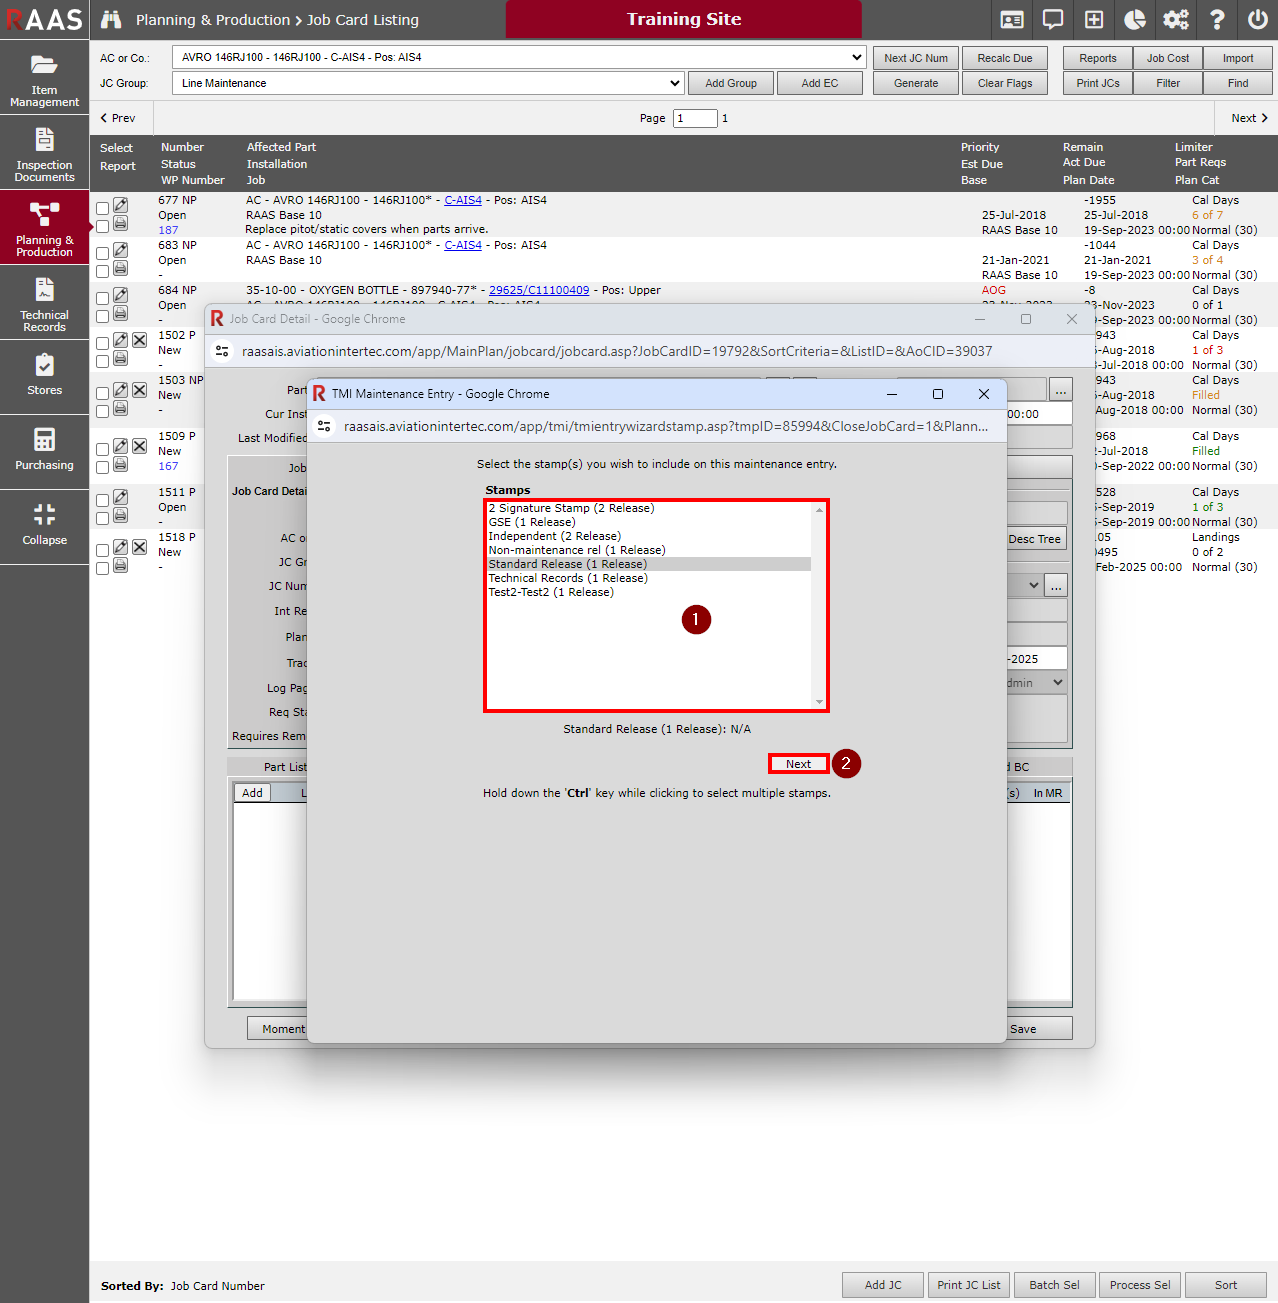Go to the Stores module
The image size is (1278, 1303).
pos(44,375)
